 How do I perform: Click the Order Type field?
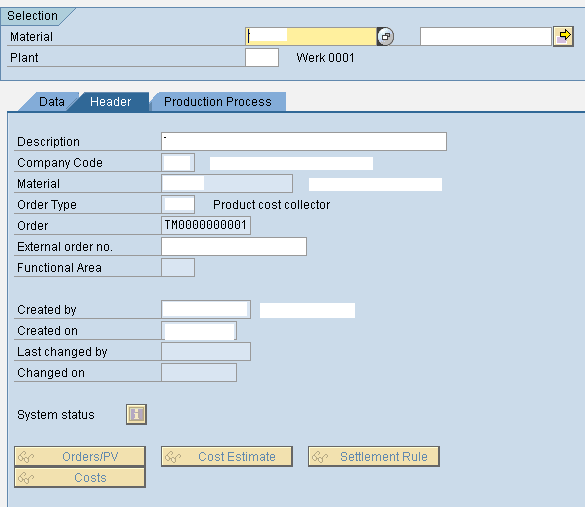point(178,204)
